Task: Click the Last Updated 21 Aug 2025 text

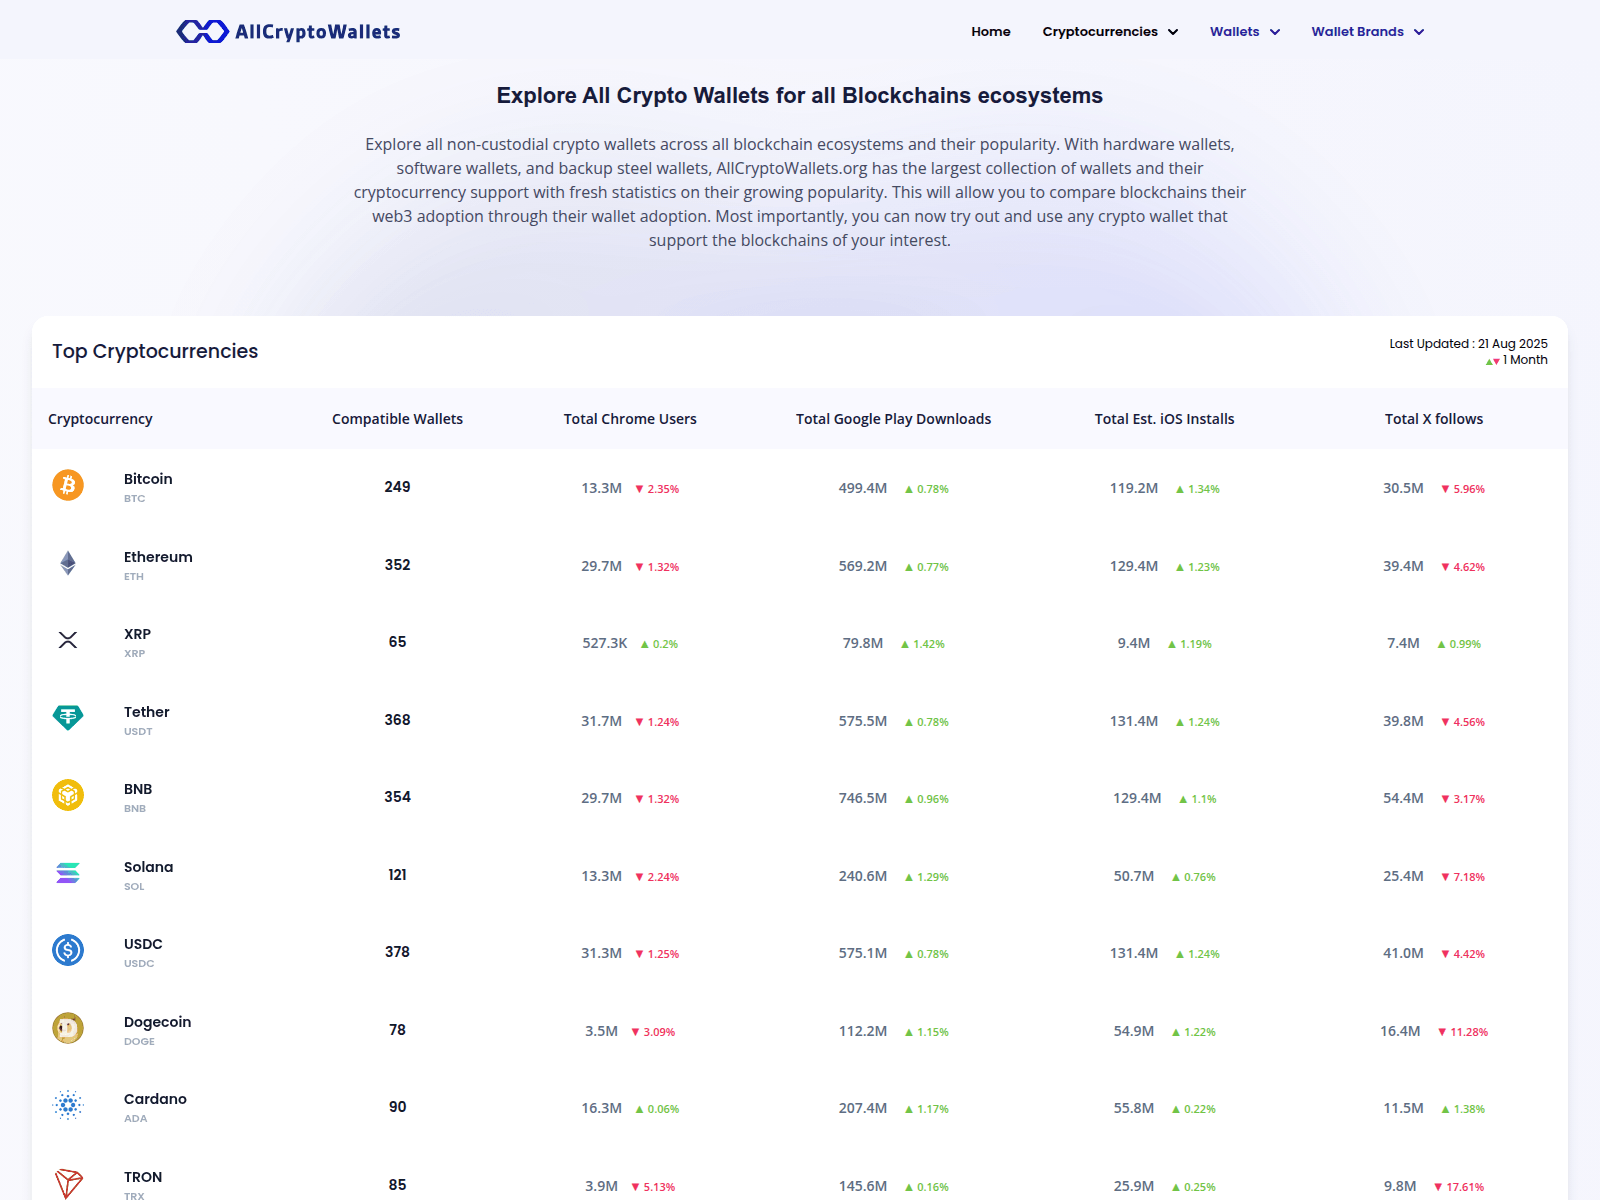Action: pos(1468,343)
